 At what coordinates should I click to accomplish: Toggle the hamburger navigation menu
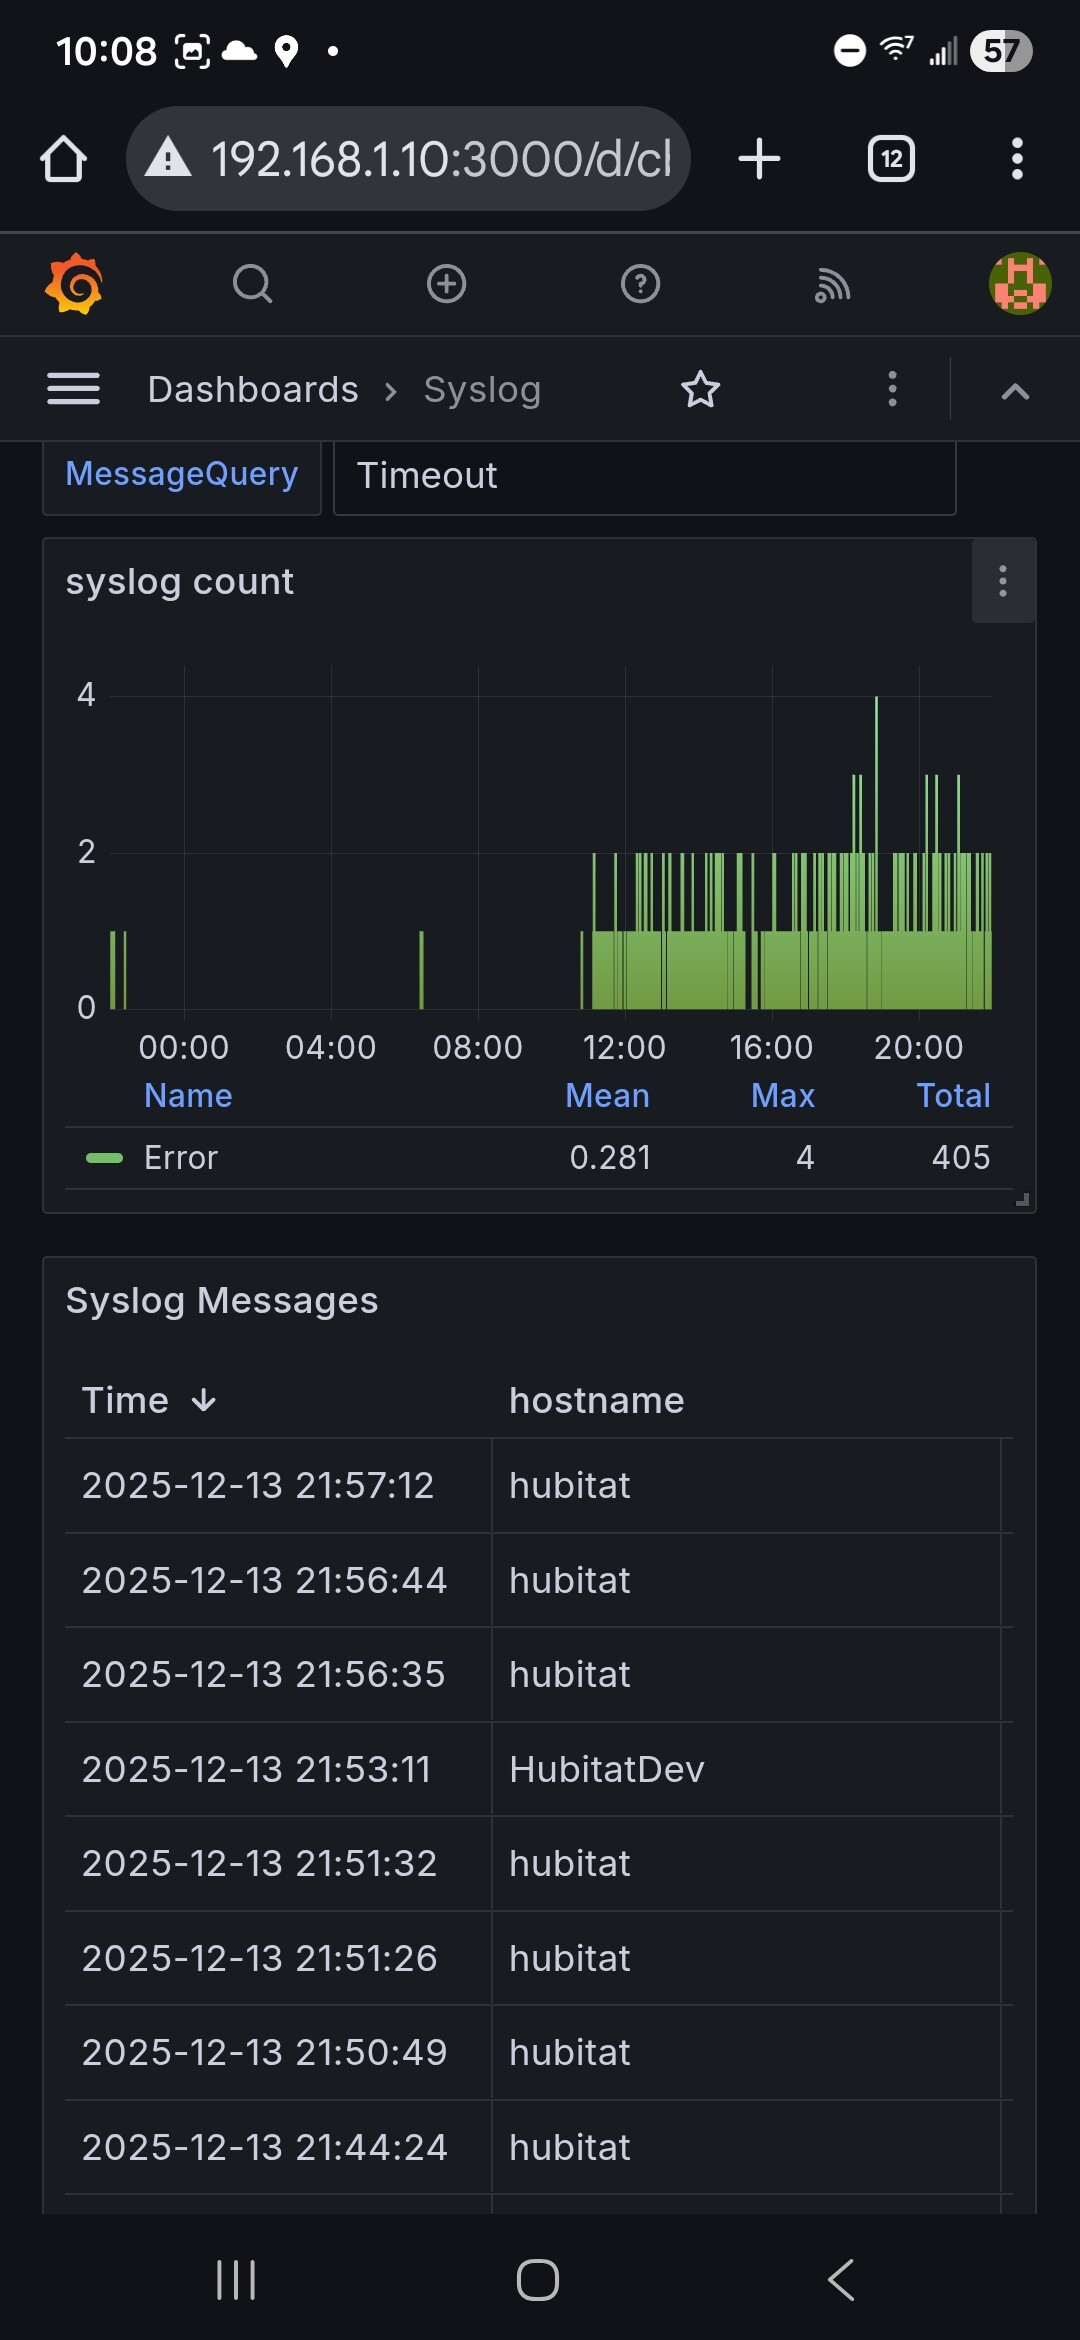click(x=73, y=389)
